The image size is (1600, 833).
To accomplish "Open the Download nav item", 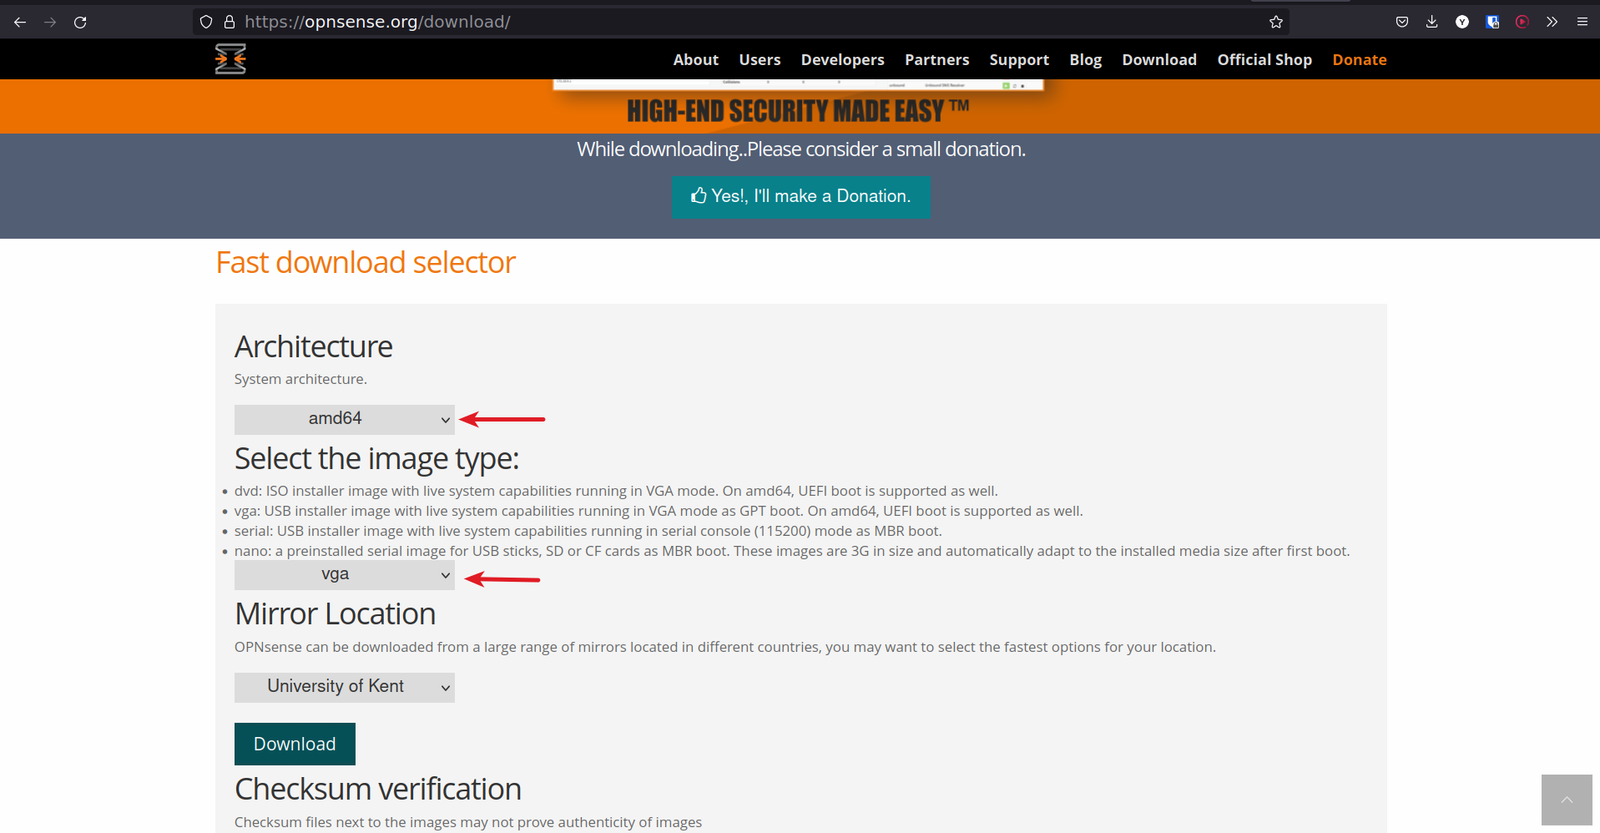I will tap(1159, 60).
